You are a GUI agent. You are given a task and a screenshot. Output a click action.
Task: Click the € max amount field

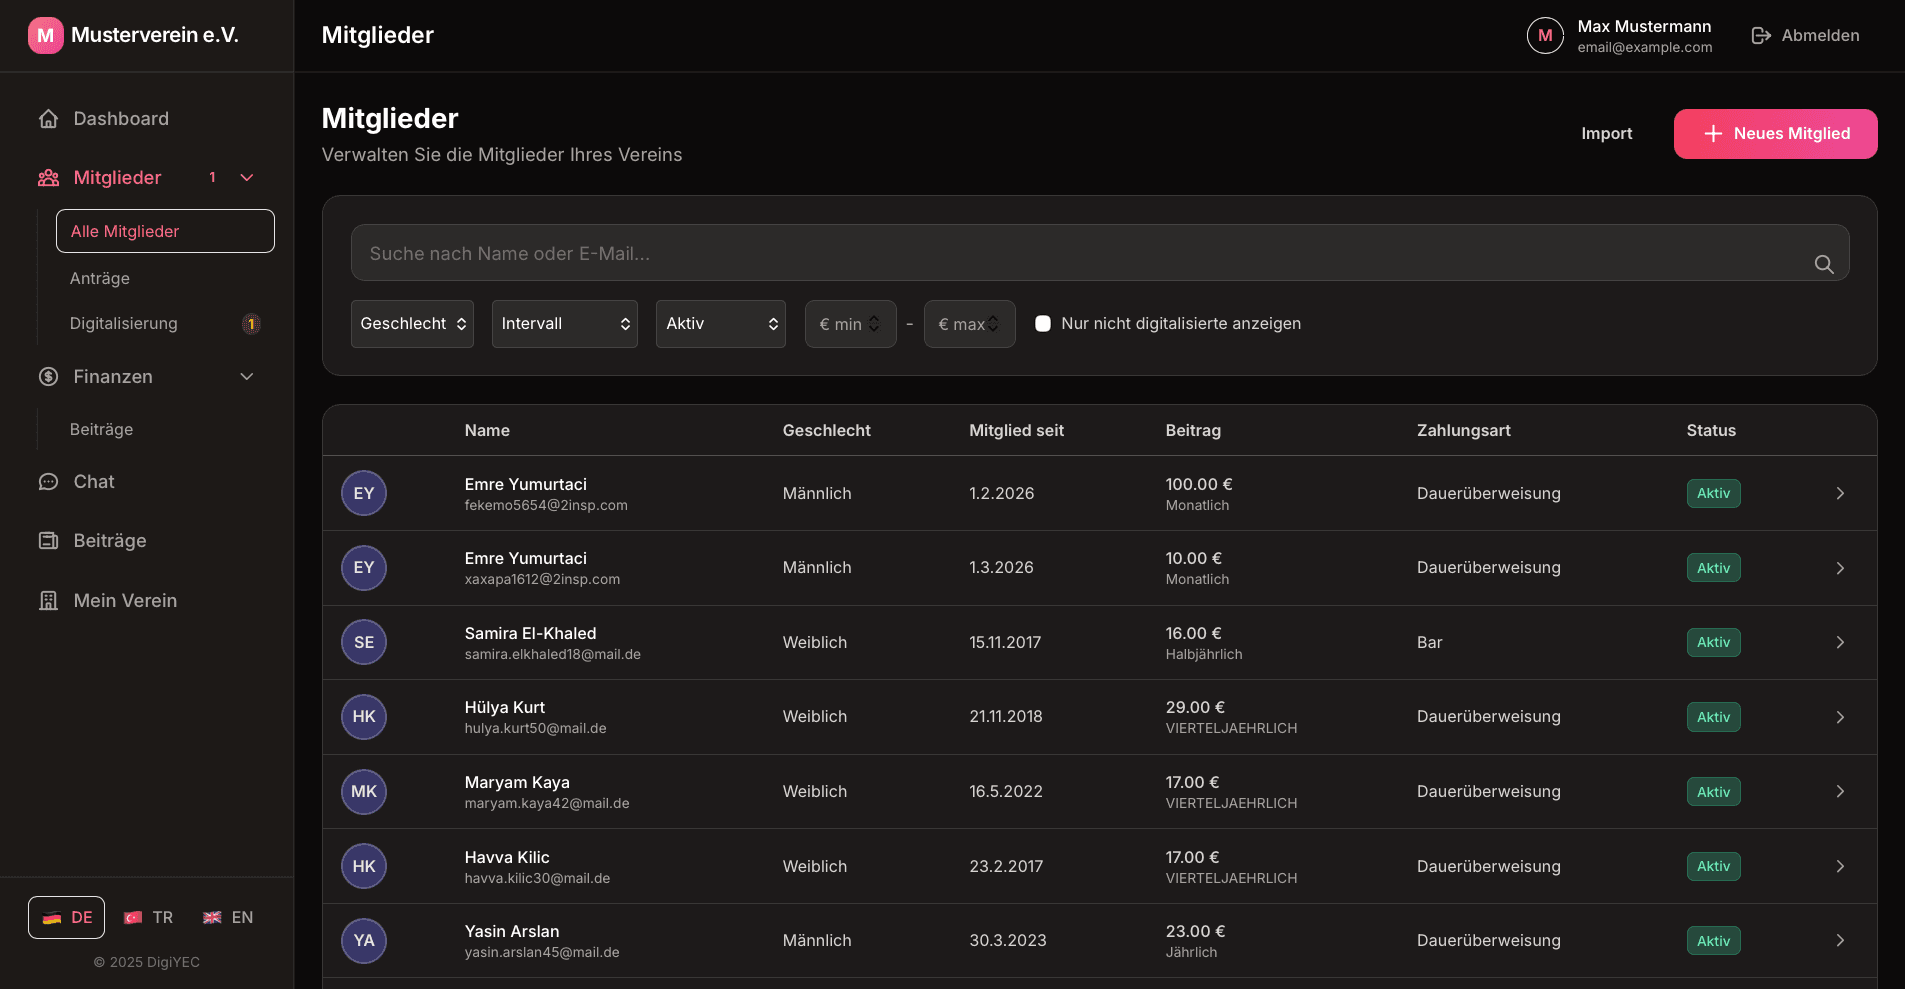click(970, 324)
